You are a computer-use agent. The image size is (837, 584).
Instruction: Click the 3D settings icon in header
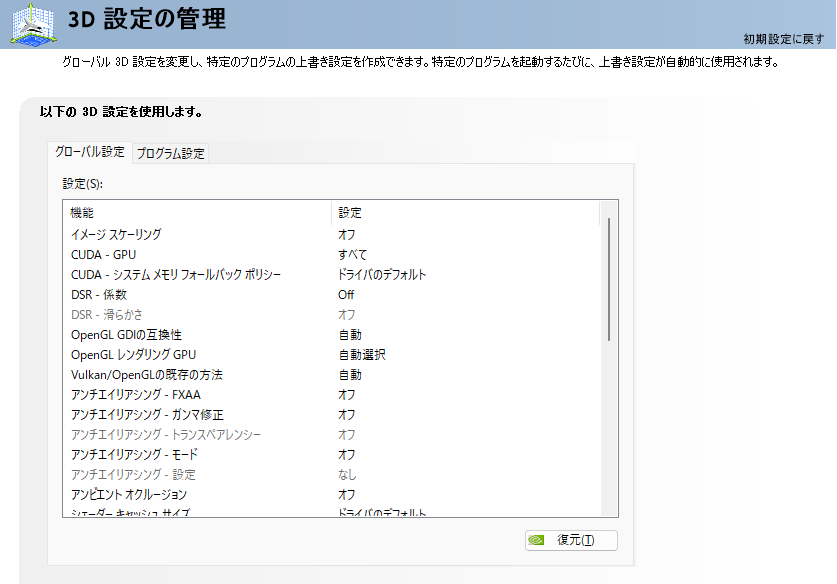point(33,24)
